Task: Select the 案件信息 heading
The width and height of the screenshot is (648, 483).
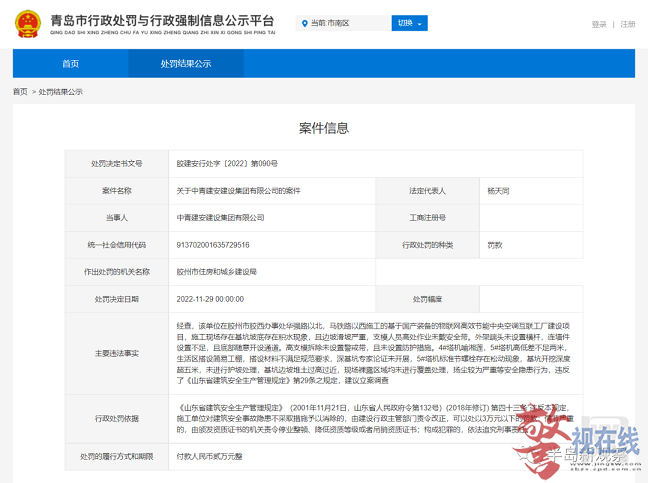Action: tap(324, 128)
